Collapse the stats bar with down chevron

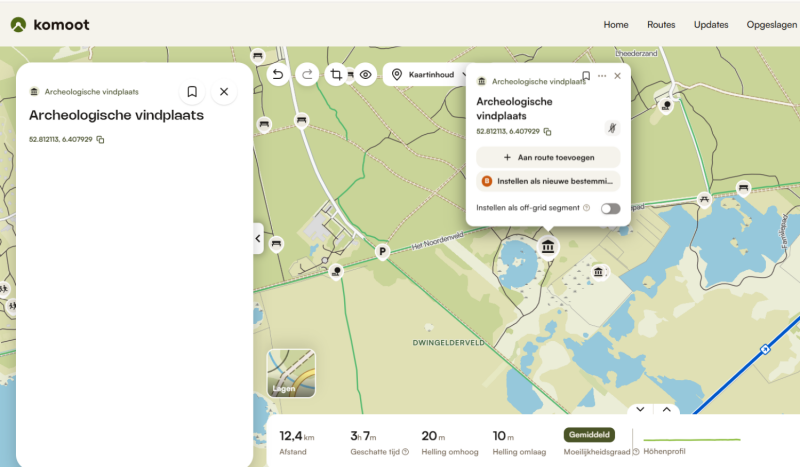(x=640, y=409)
